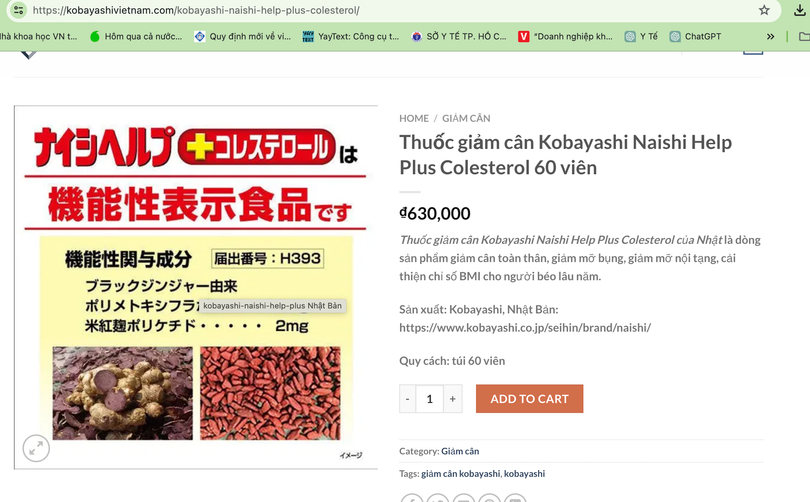Viewport: 810px width, 502px height.
Task: Open the giảm cân kobayashi tag link
Action: click(461, 474)
